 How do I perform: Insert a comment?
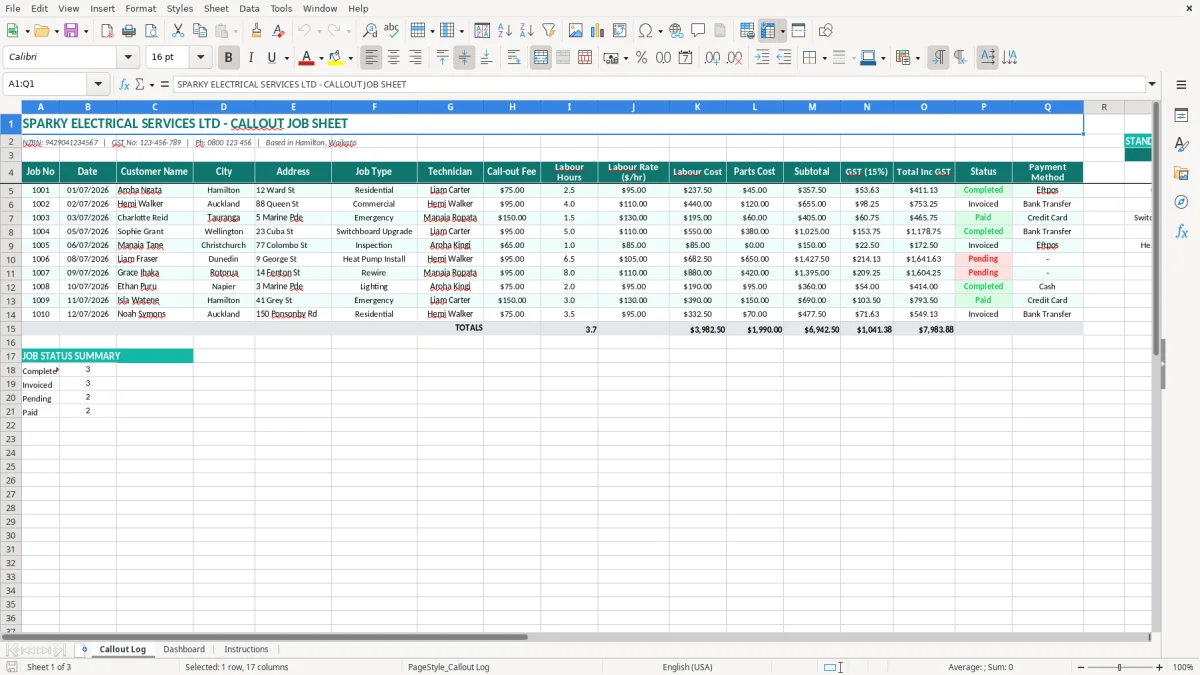698,31
